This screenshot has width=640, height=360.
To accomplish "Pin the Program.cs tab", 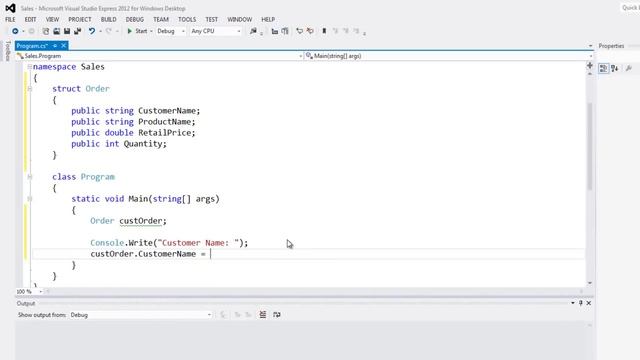I will (55, 46).
